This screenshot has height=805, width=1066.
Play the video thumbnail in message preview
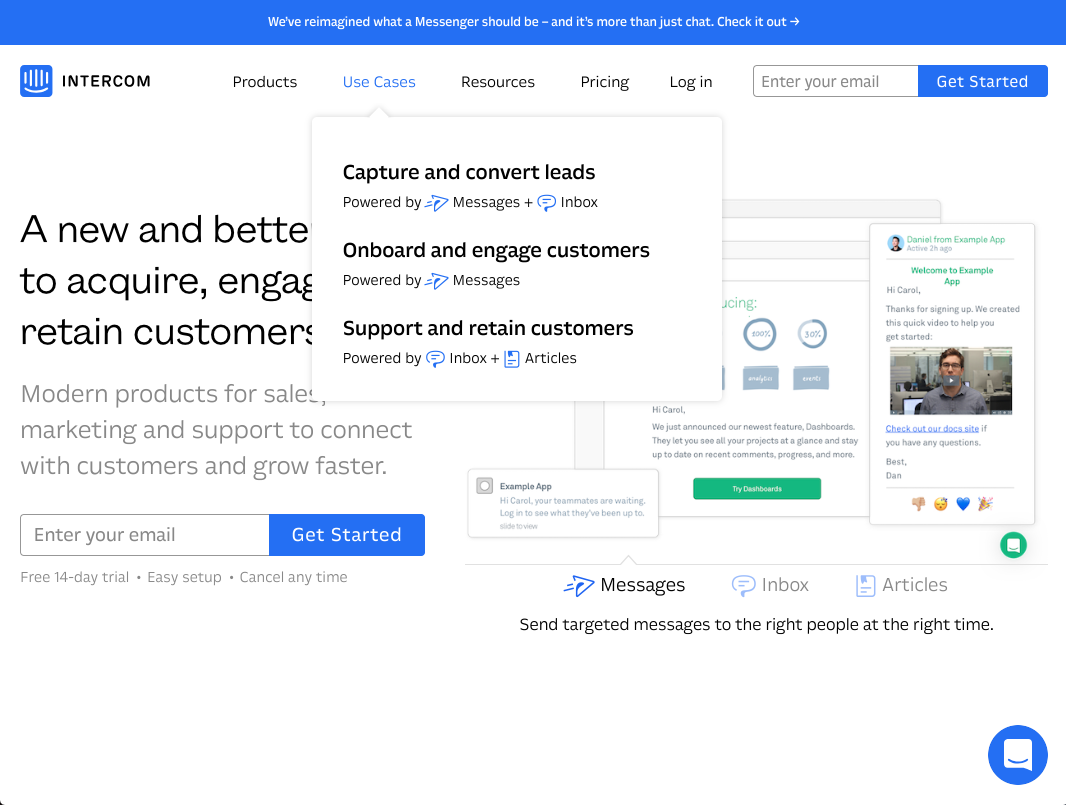pos(950,381)
